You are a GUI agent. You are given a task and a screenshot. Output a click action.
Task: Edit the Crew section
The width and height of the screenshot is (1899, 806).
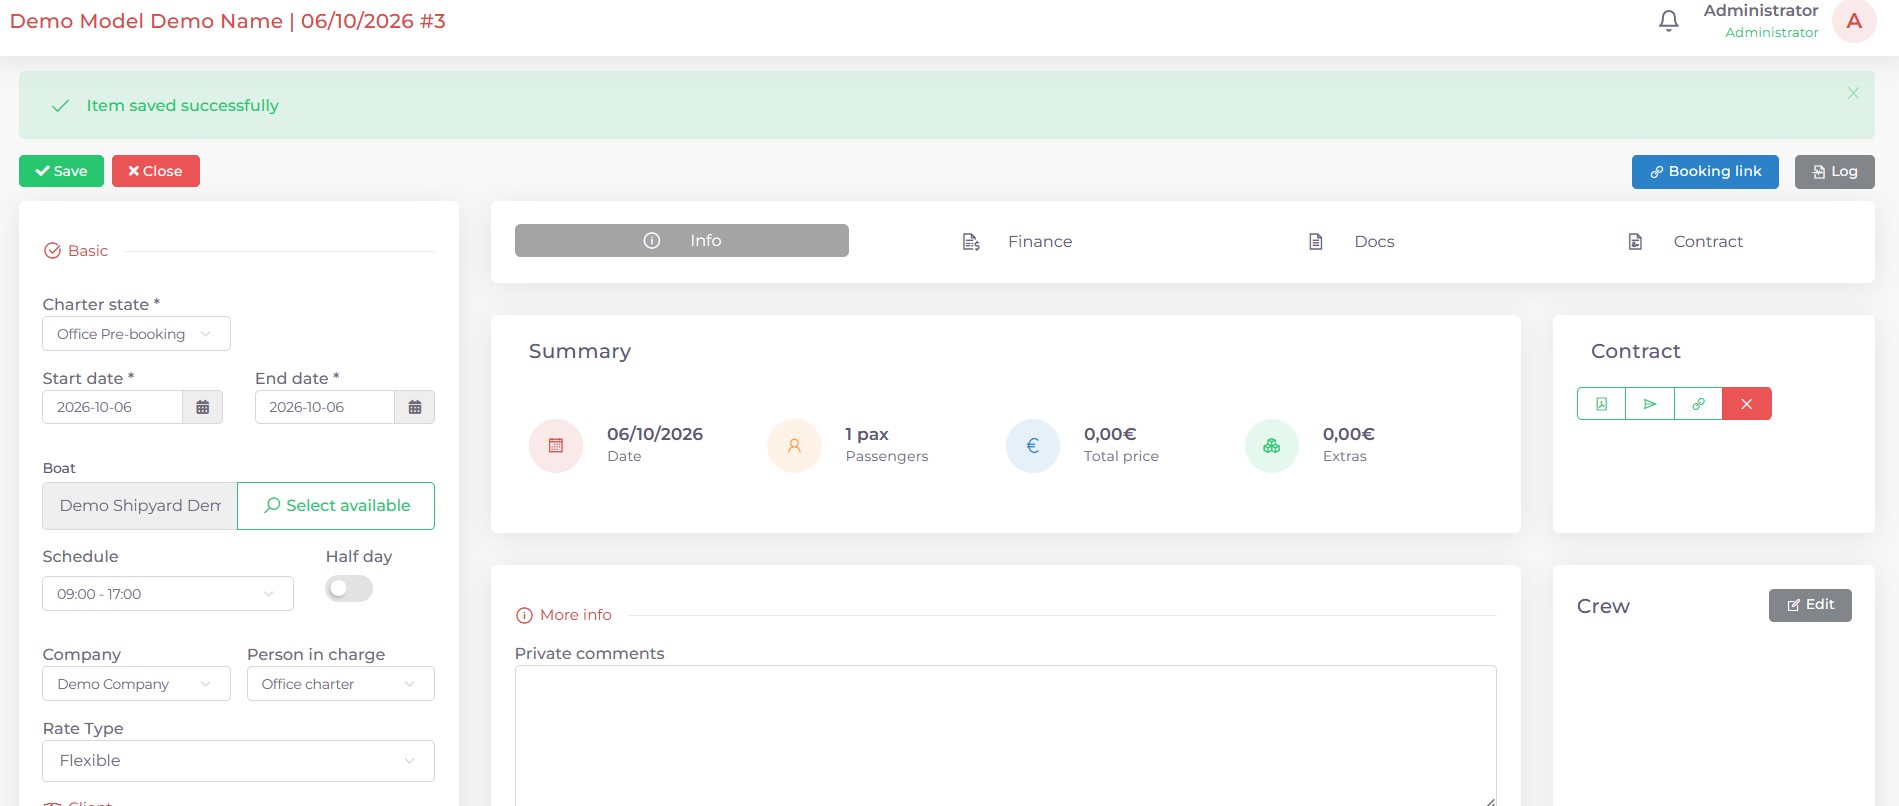(1810, 605)
